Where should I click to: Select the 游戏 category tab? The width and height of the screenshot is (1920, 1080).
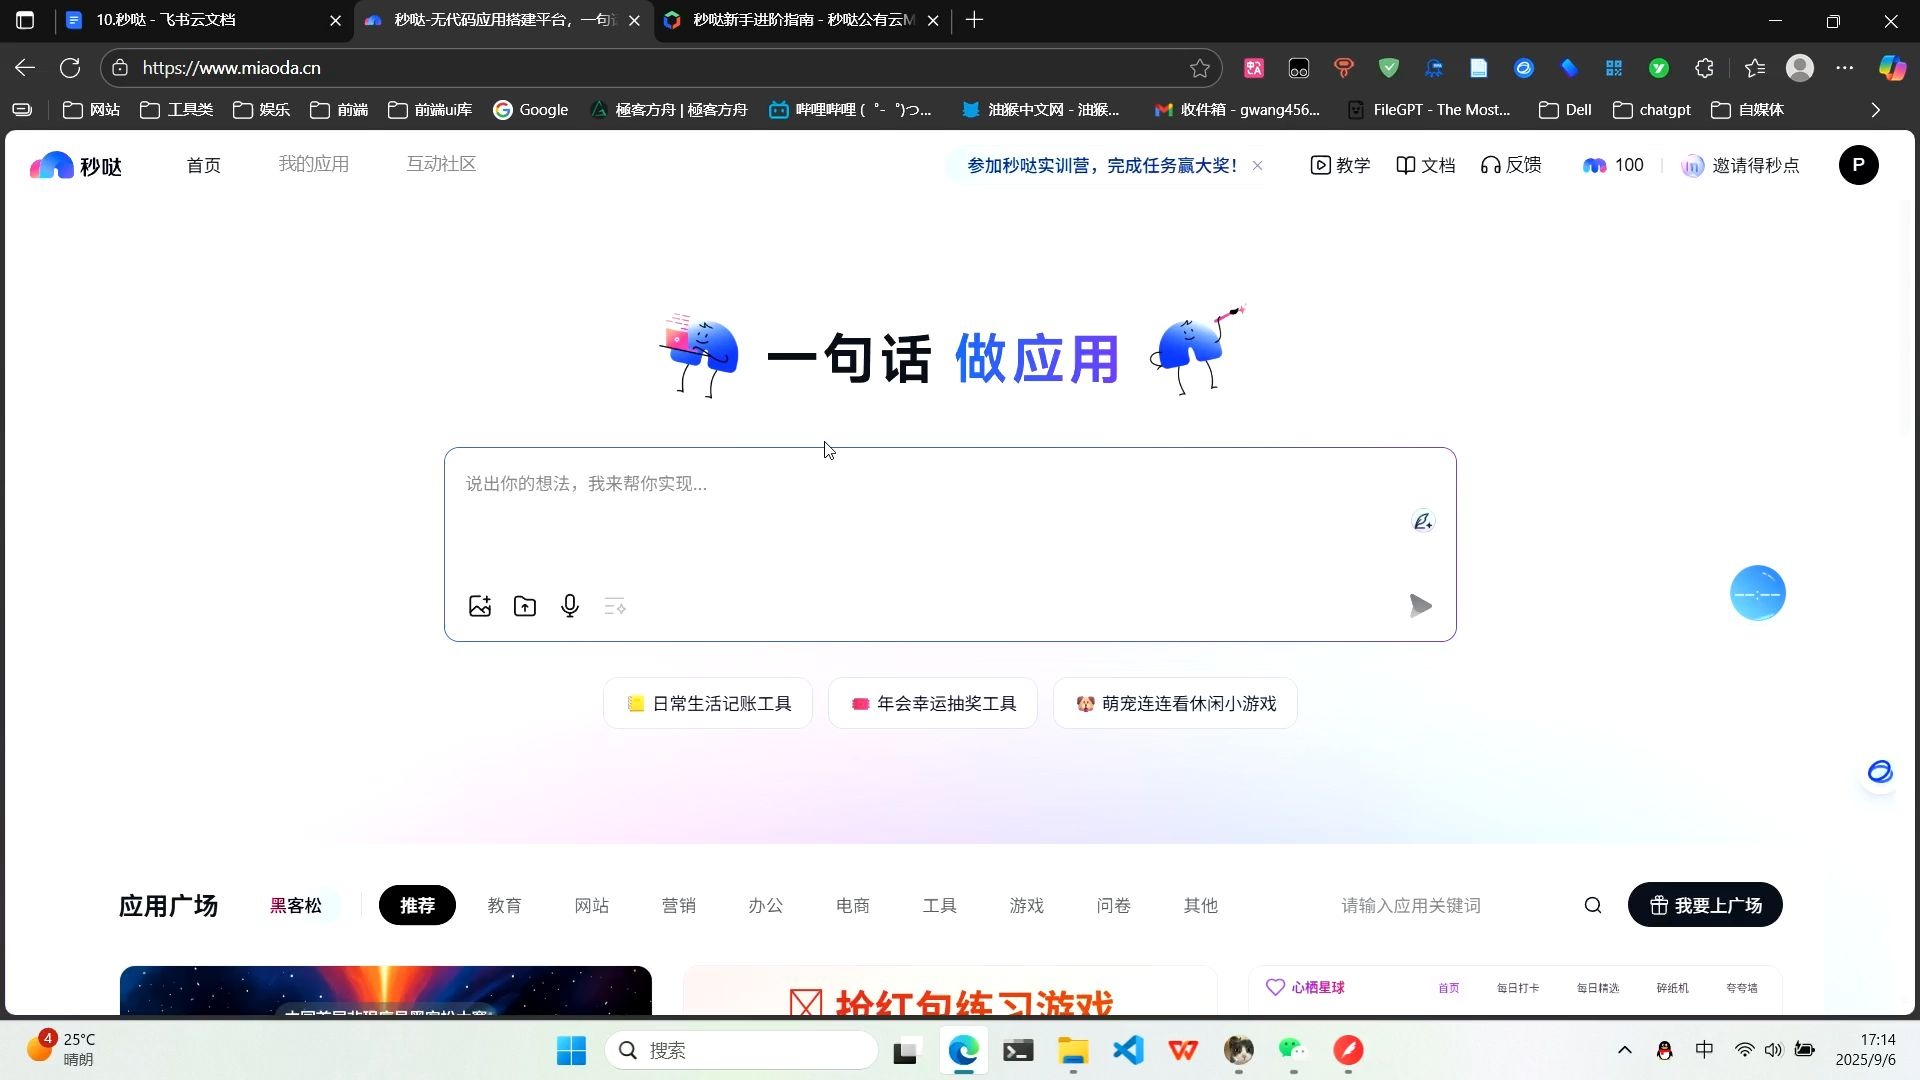click(x=1026, y=905)
